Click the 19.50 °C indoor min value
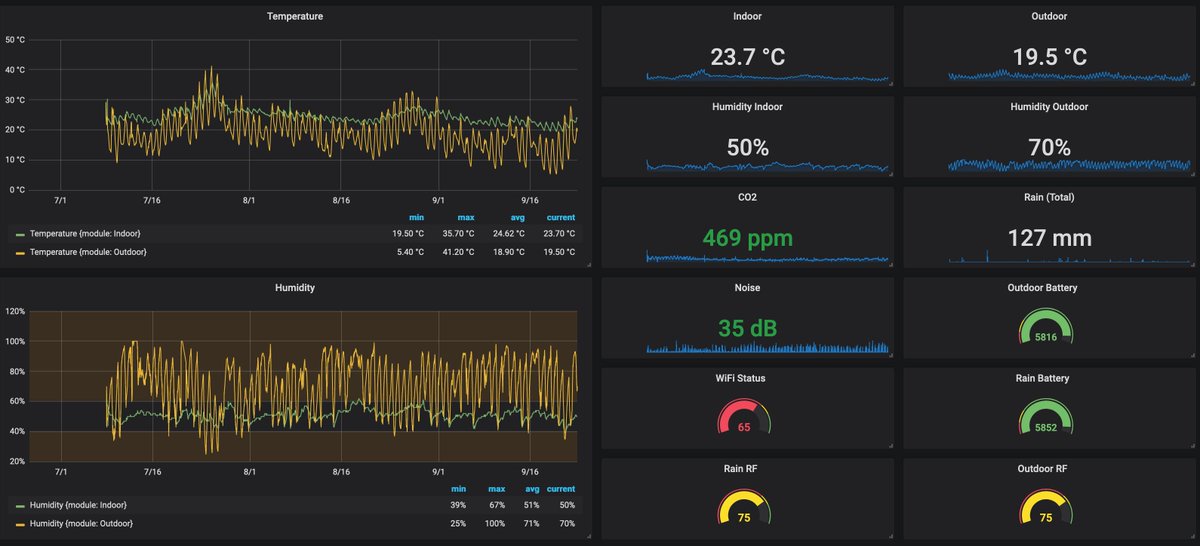Screen dimensions: 1200x546 [x=409, y=233]
